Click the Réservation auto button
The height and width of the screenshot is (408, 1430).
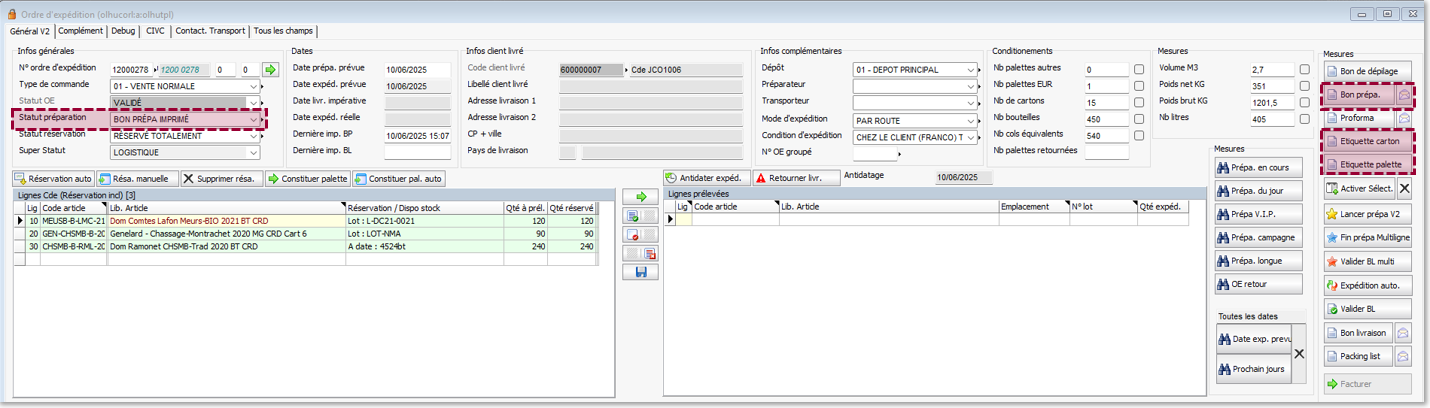point(53,179)
